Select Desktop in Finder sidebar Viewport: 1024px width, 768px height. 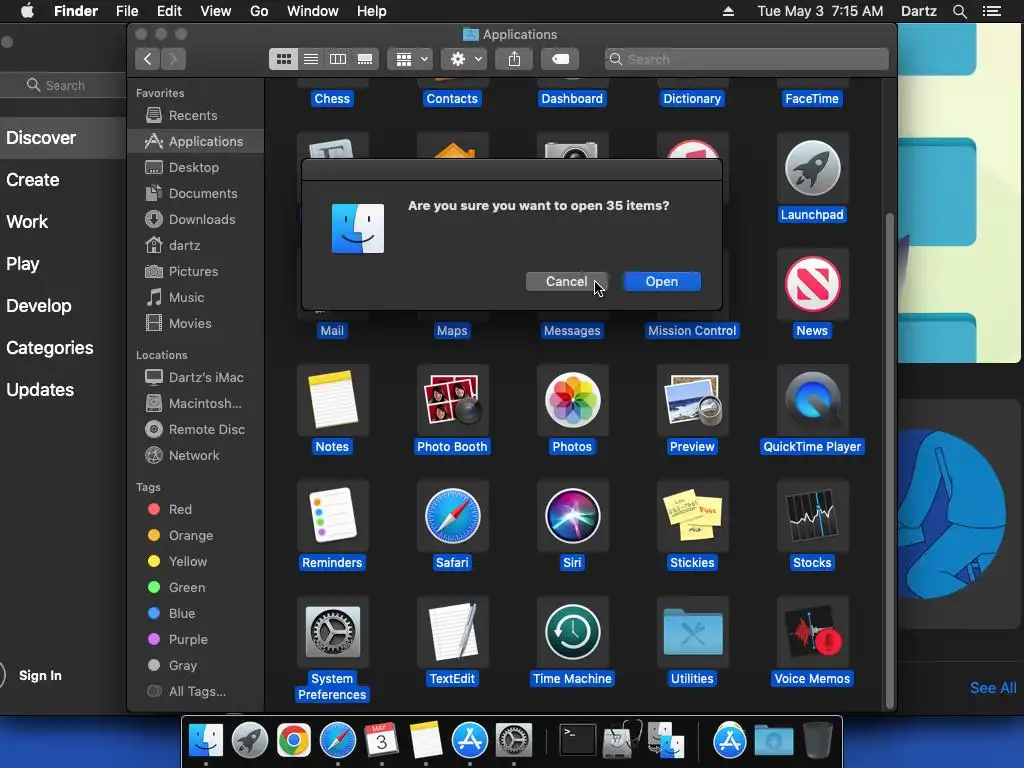tap(196, 168)
